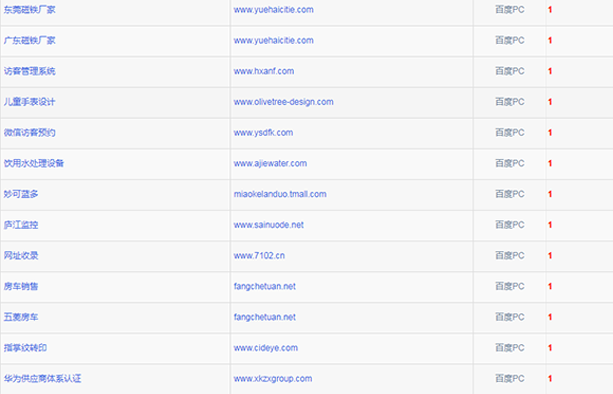The height and width of the screenshot is (394, 613).
Task: Click 百度PC in the 广东磁铁厂家 row
Action: pos(510,40)
